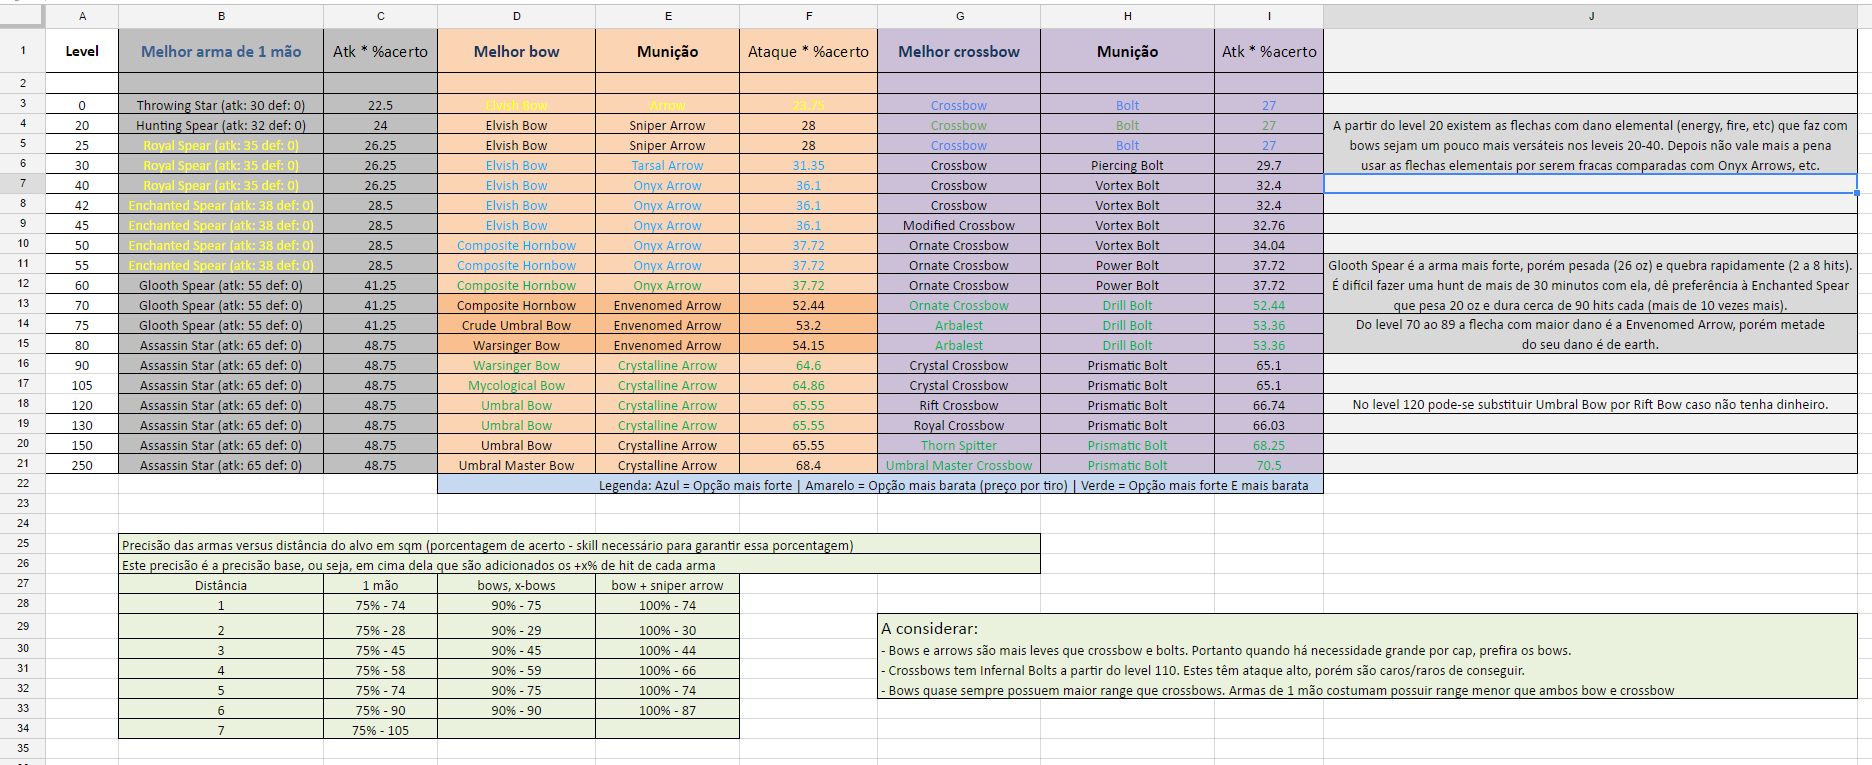The height and width of the screenshot is (765, 1872).
Task: Click row header number 12
Action: 23,284
